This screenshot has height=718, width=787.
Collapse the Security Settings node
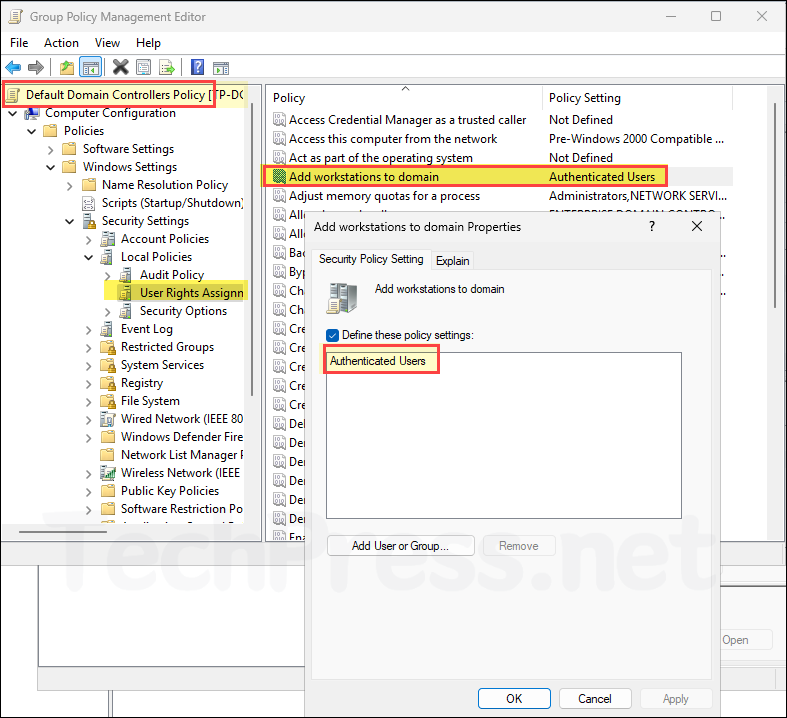point(69,221)
